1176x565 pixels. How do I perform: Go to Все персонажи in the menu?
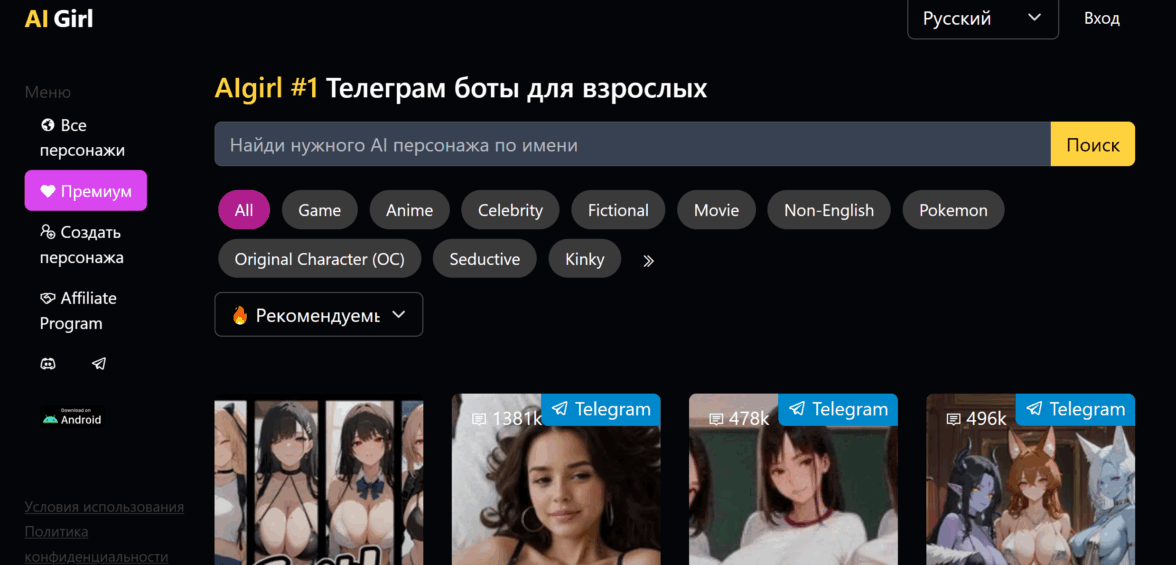pos(82,138)
